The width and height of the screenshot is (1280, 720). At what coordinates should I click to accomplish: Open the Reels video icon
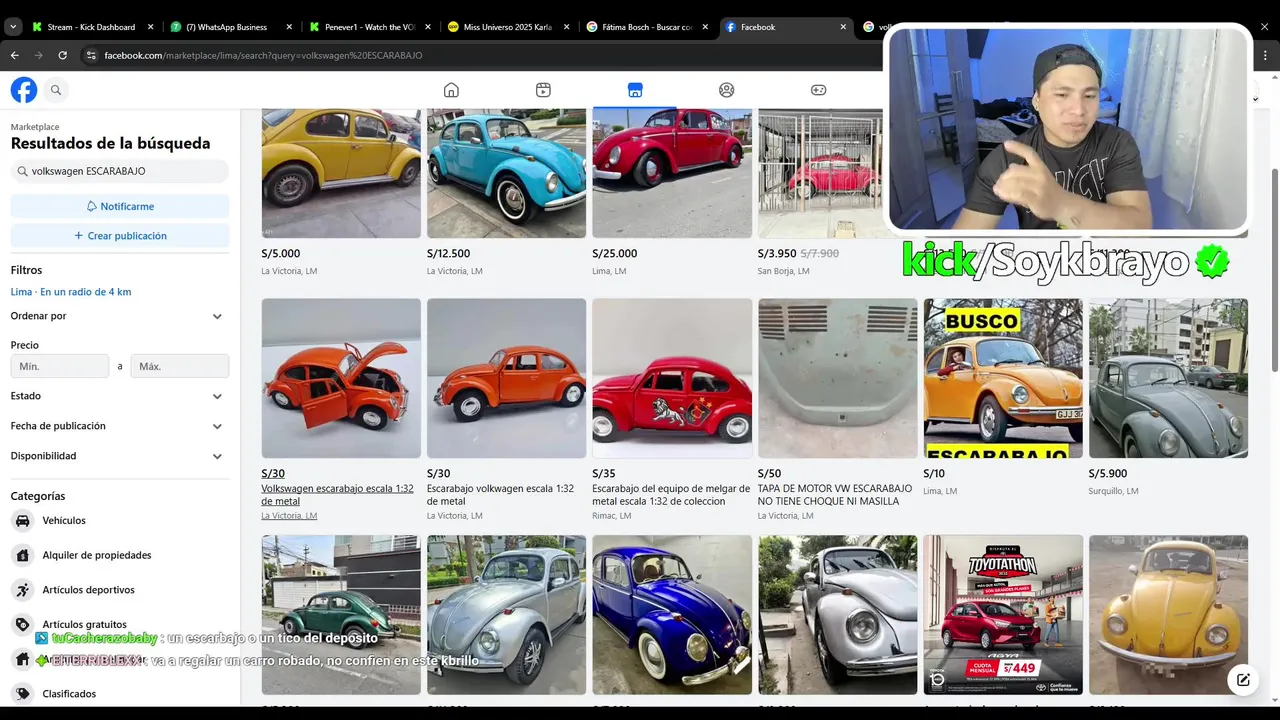[543, 90]
